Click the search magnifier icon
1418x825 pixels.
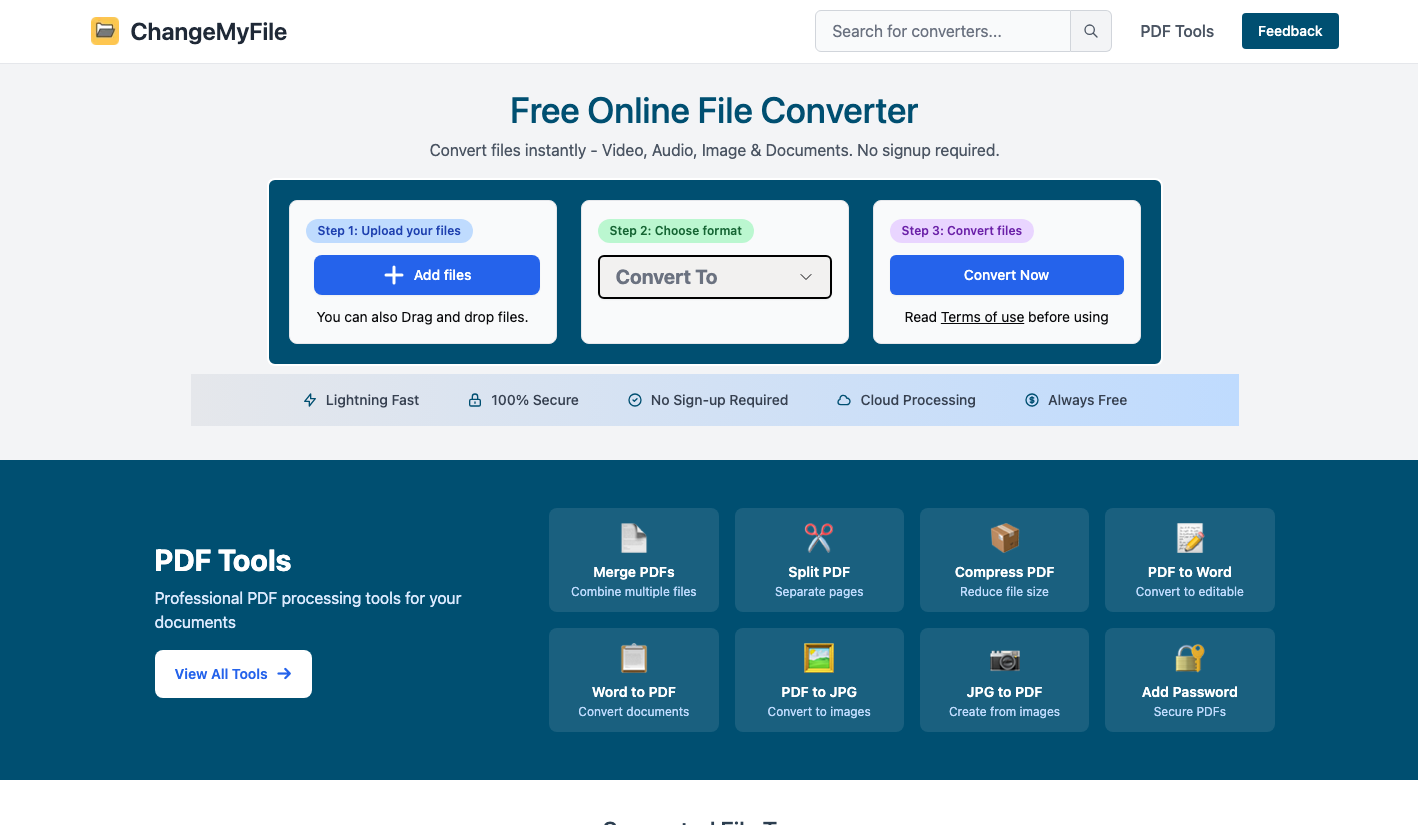pos(1090,31)
